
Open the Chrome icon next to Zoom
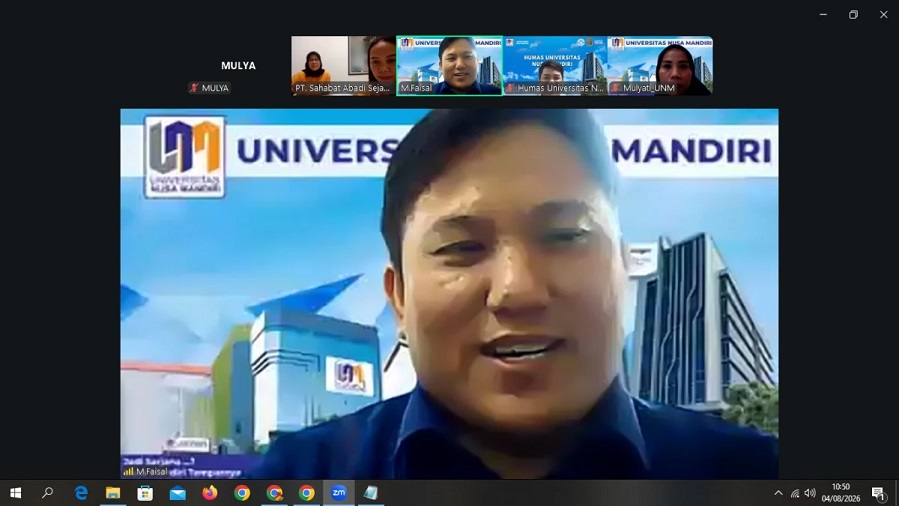click(x=306, y=493)
